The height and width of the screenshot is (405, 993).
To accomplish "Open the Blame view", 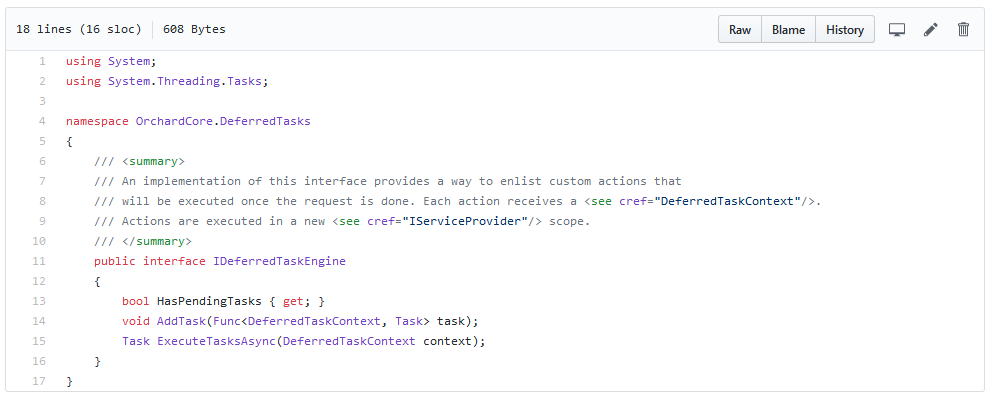I will click(788, 30).
